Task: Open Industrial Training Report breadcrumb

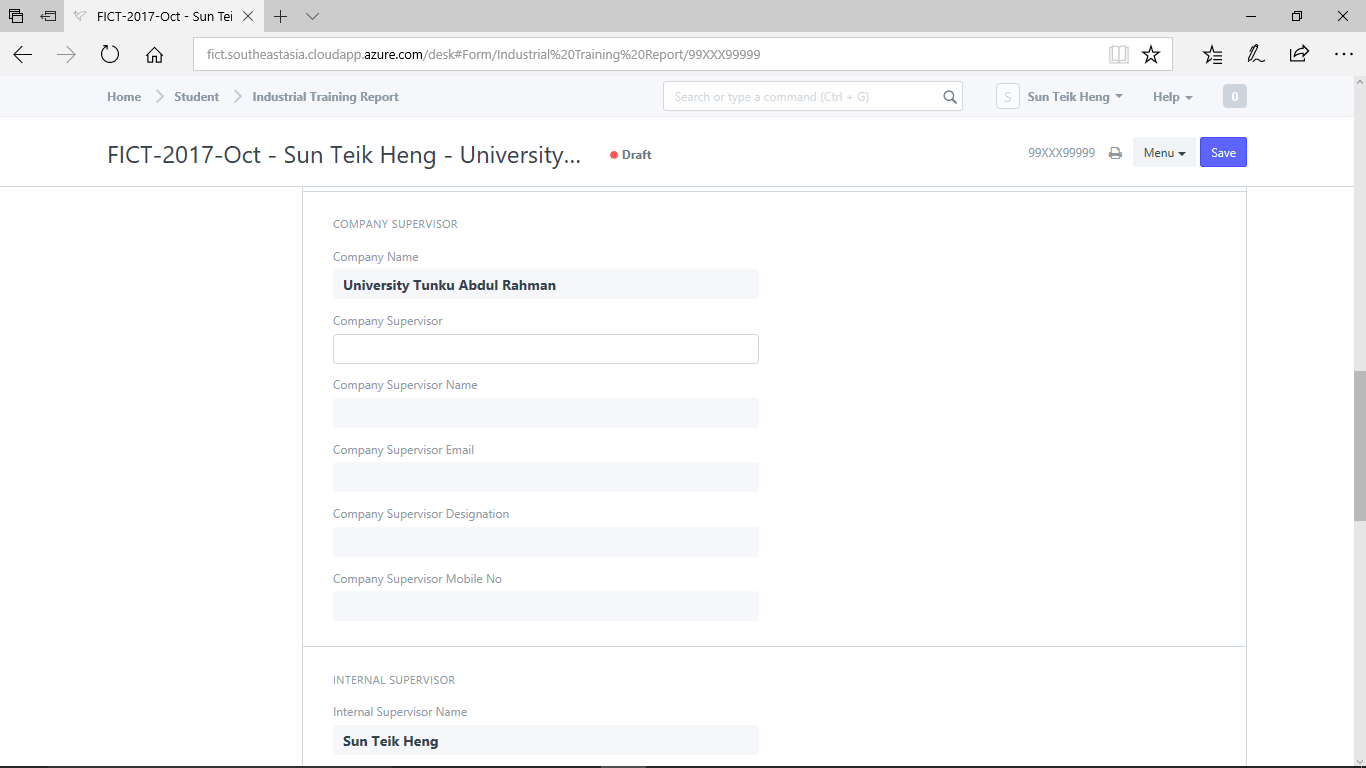Action: tap(325, 97)
